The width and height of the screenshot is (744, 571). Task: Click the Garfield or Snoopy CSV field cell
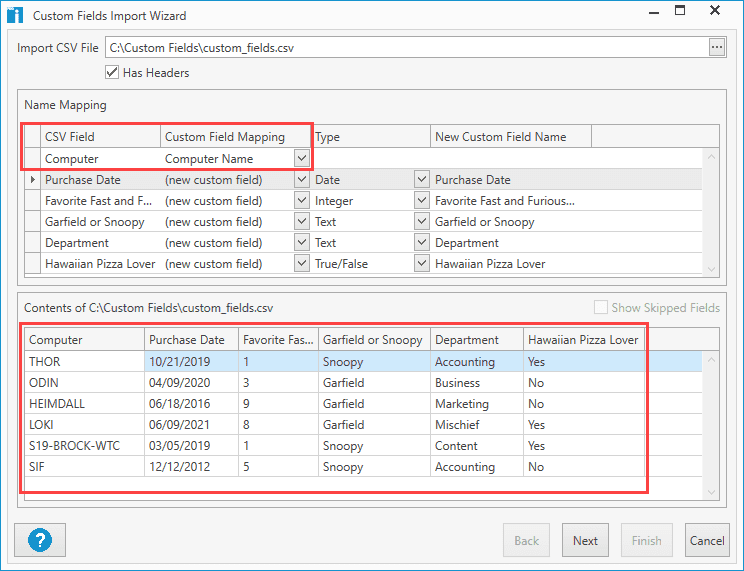coord(101,222)
